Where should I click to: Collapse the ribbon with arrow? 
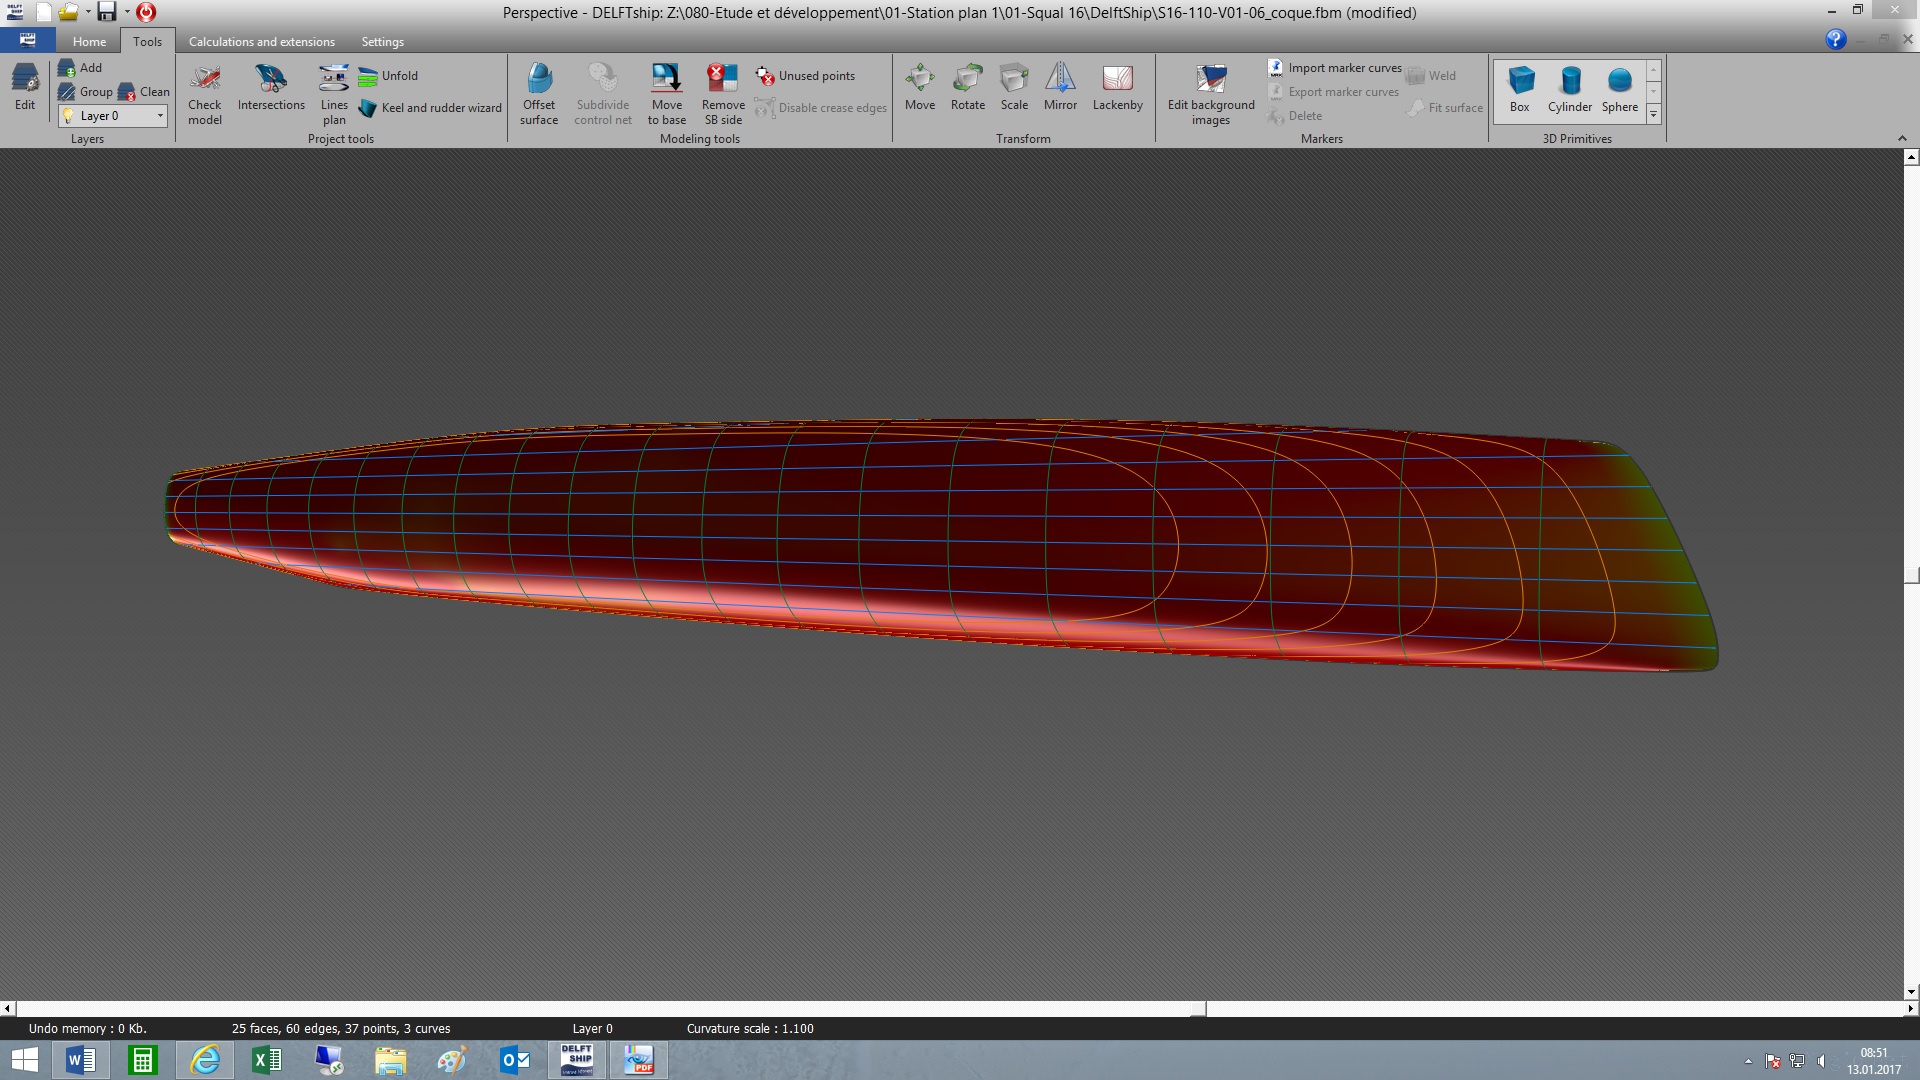[x=1902, y=138]
